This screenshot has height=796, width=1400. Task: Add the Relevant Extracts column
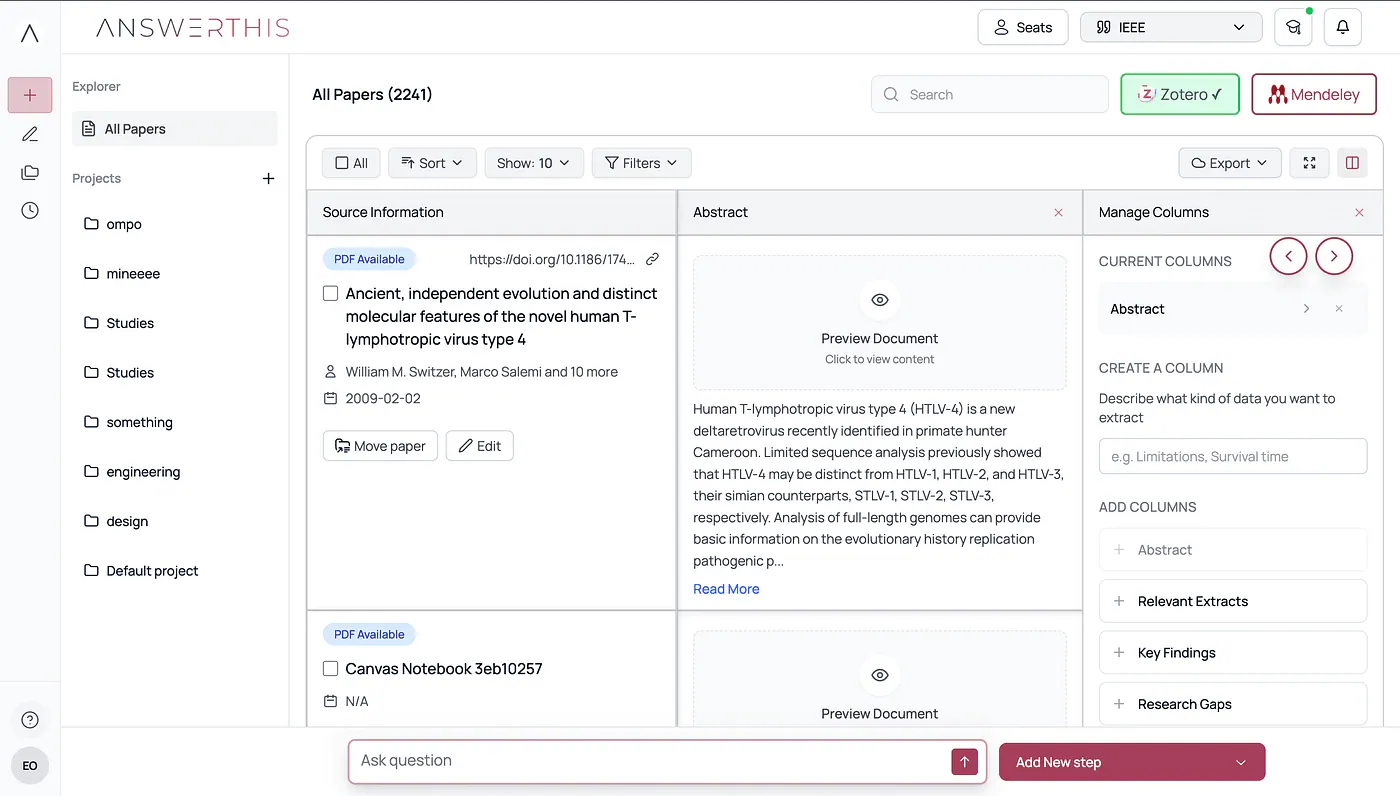(1232, 601)
